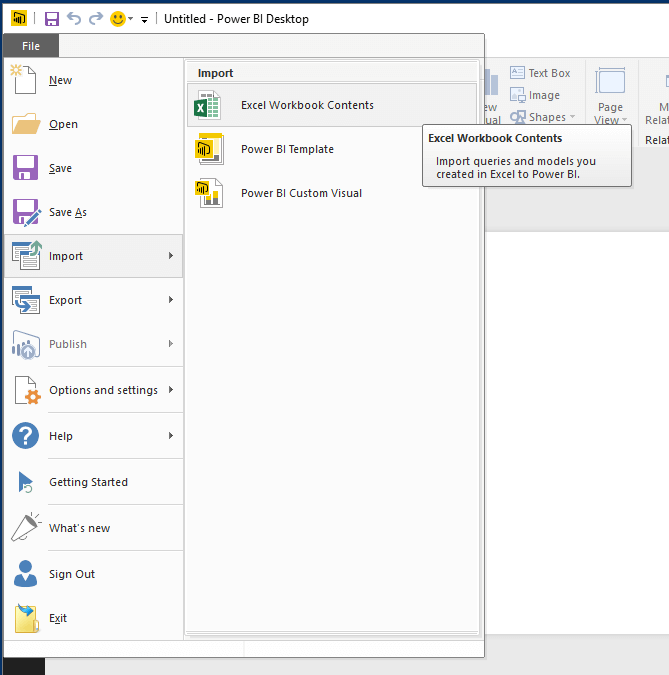
Task: Select Save in the File menu
Action: point(93,168)
